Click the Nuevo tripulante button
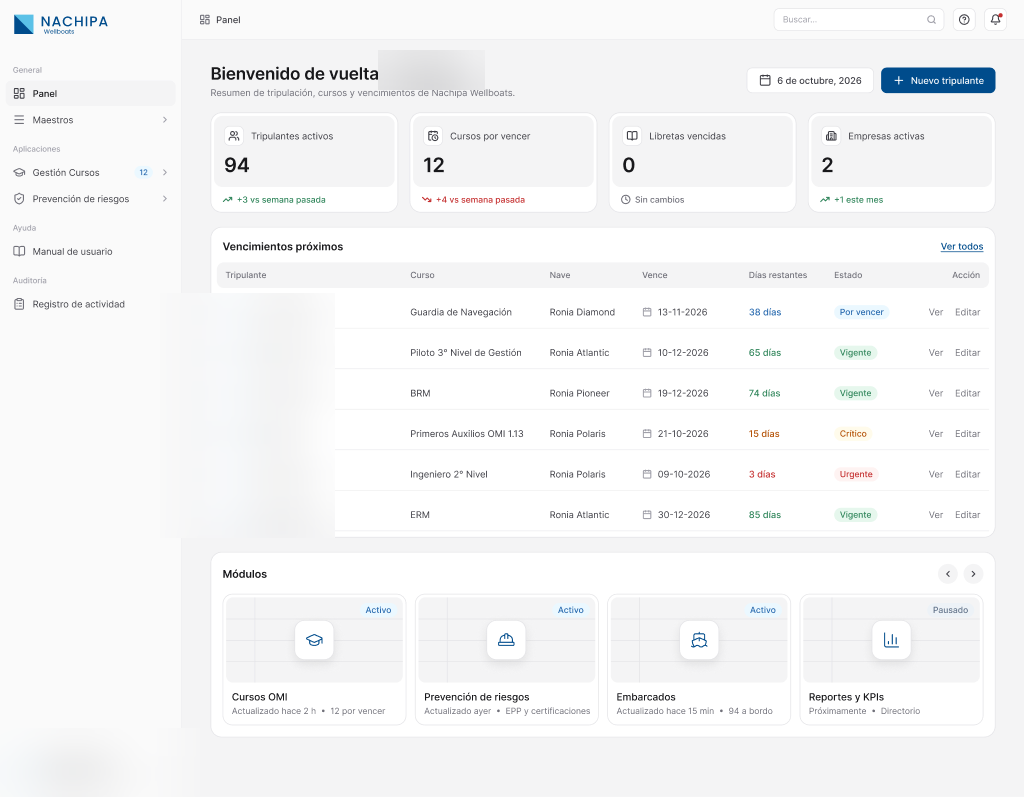1024x797 pixels. pos(938,80)
